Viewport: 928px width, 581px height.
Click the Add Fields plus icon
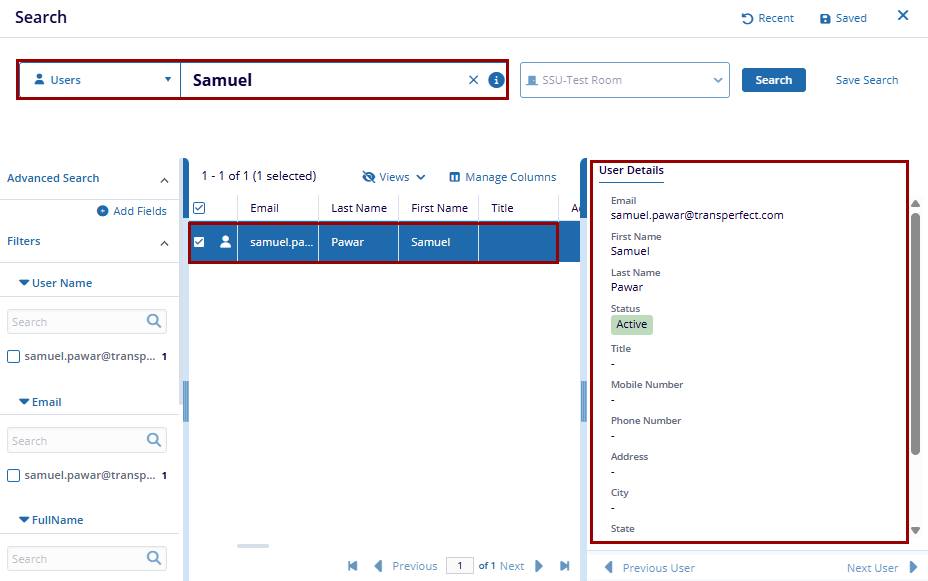[103, 211]
